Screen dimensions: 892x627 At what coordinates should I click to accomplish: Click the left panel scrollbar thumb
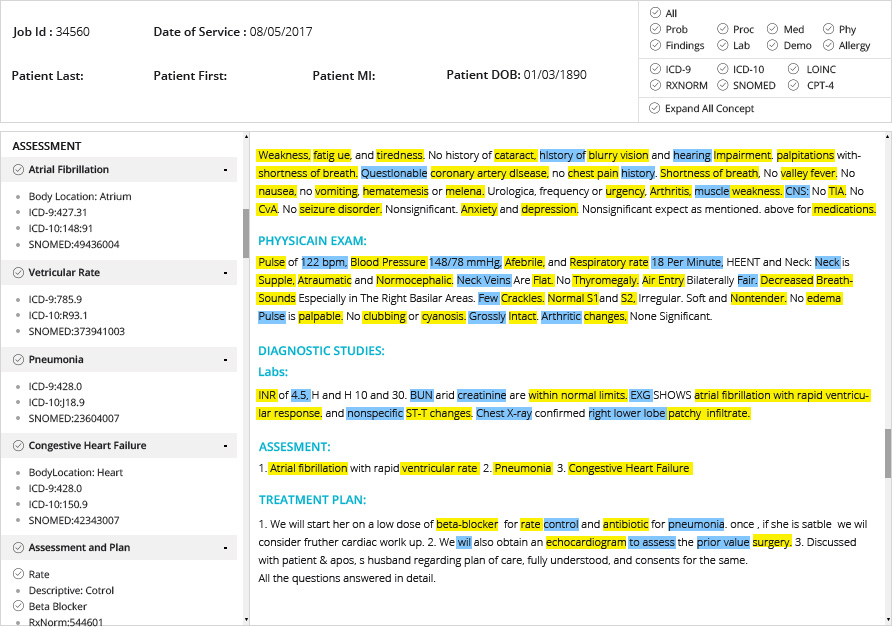coord(246,233)
